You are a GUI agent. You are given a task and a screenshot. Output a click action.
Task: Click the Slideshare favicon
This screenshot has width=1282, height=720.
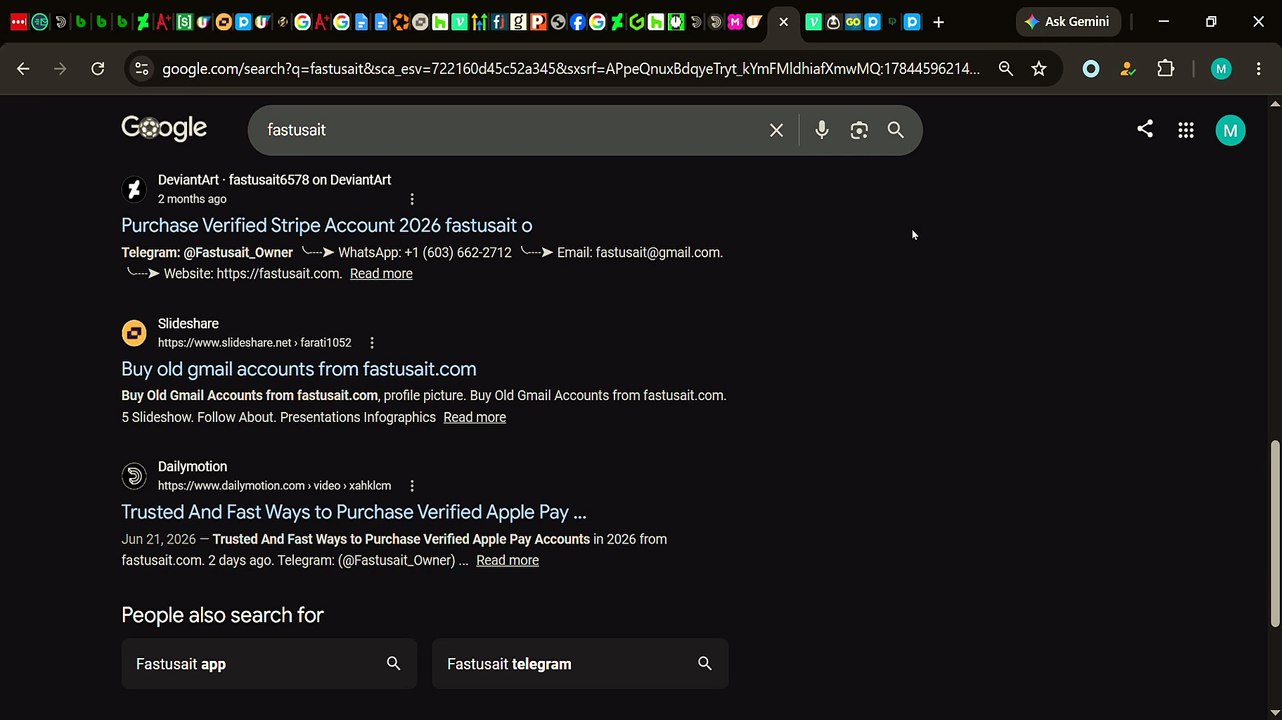tap(134, 333)
